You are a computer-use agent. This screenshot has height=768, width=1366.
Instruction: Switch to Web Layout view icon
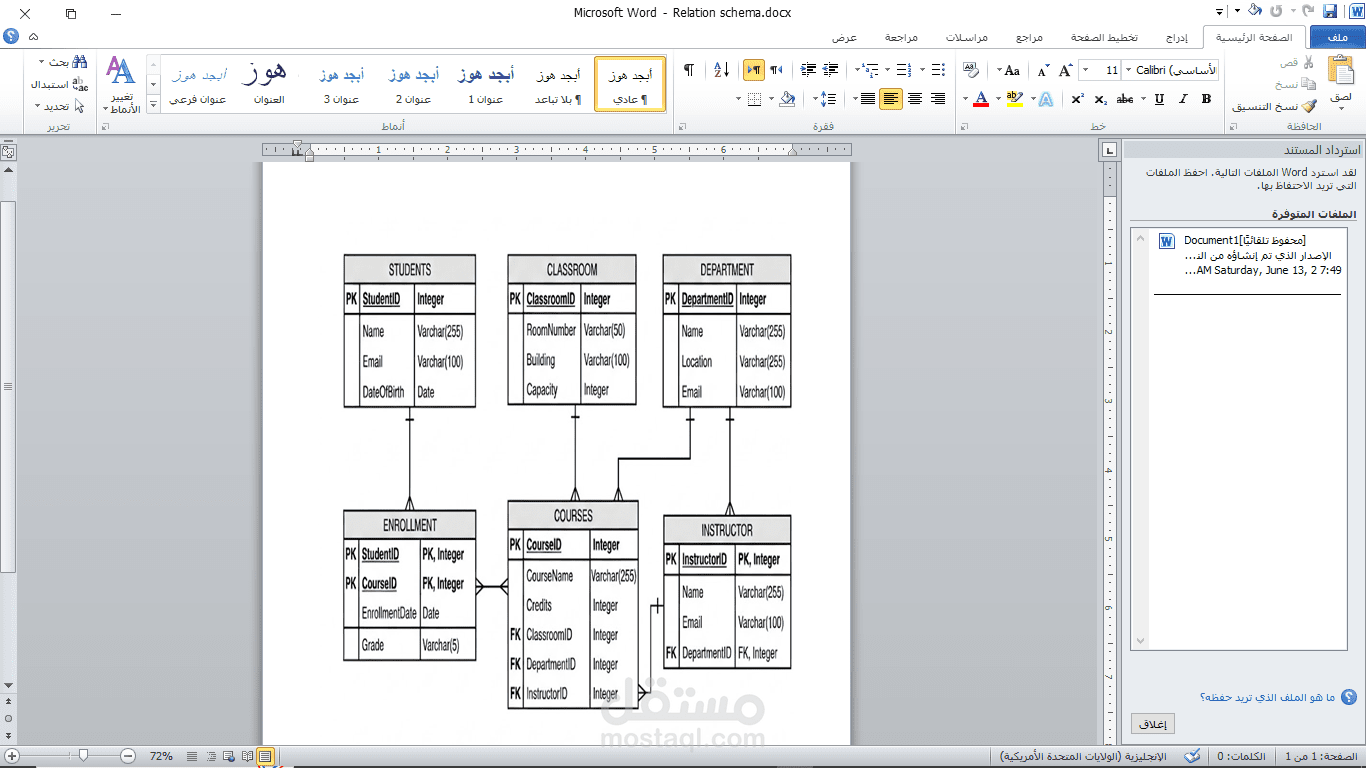pyautogui.click(x=229, y=756)
